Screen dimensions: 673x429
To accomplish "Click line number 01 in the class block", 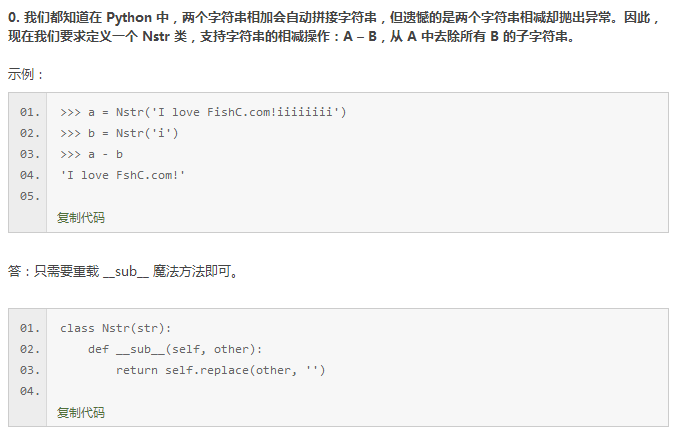I will point(29,328).
